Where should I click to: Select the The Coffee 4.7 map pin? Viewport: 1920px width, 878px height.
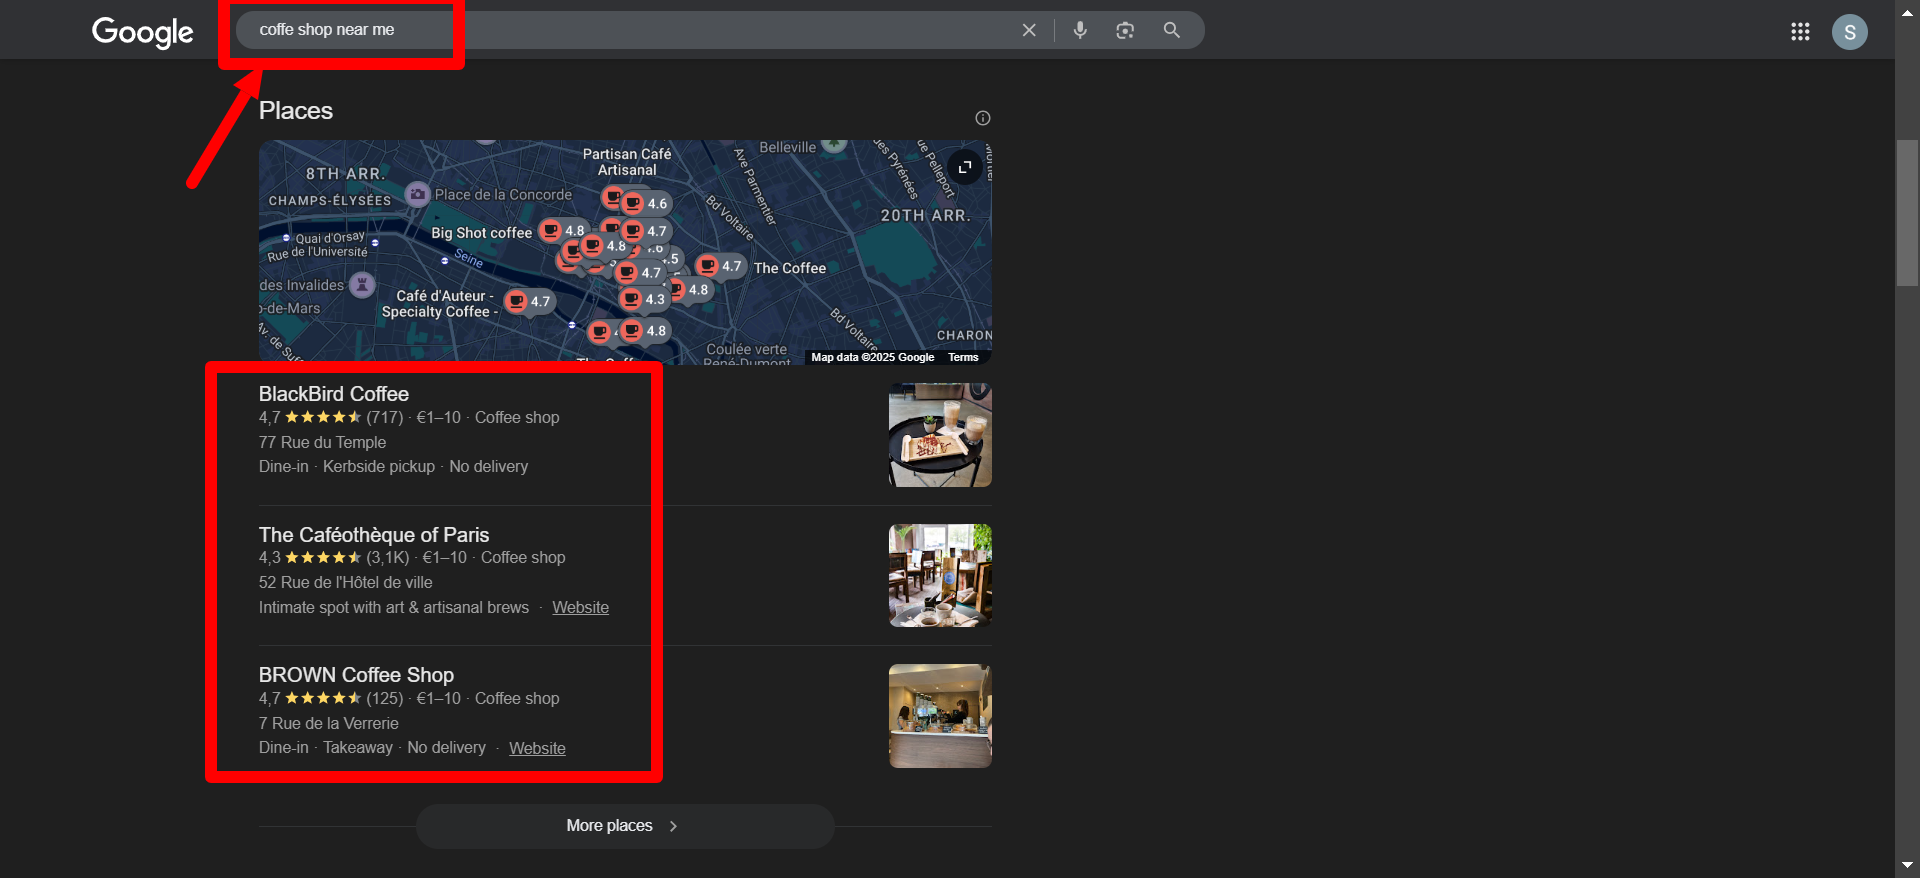pyautogui.click(x=720, y=266)
